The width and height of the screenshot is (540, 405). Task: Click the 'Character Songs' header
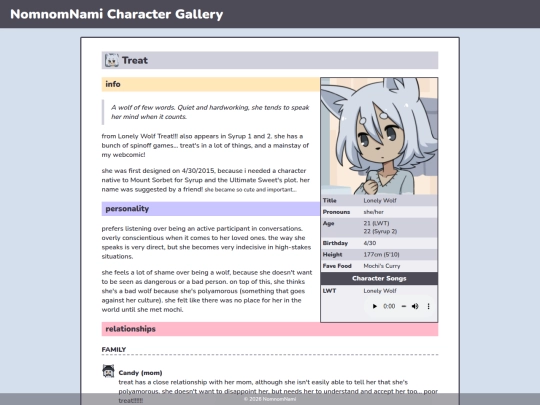click(379, 278)
